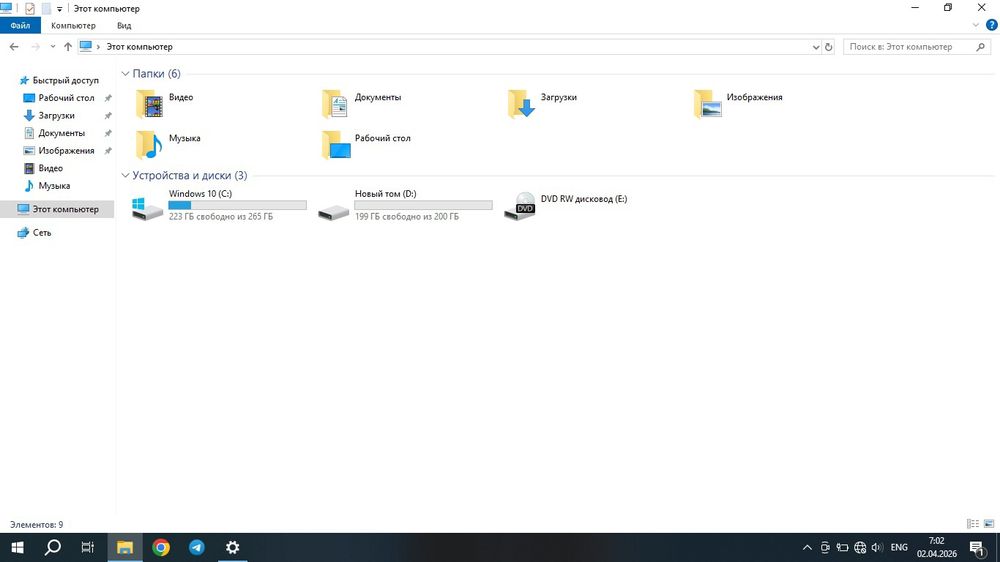
Task: Open Task View on taskbar
Action: [88, 547]
